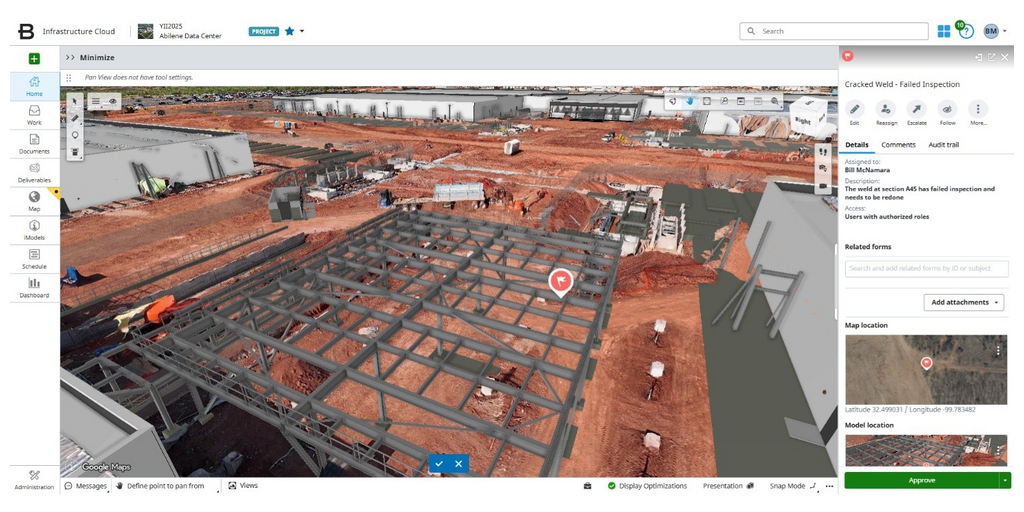Toggle Display Optimizations in the status bar

(646, 486)
